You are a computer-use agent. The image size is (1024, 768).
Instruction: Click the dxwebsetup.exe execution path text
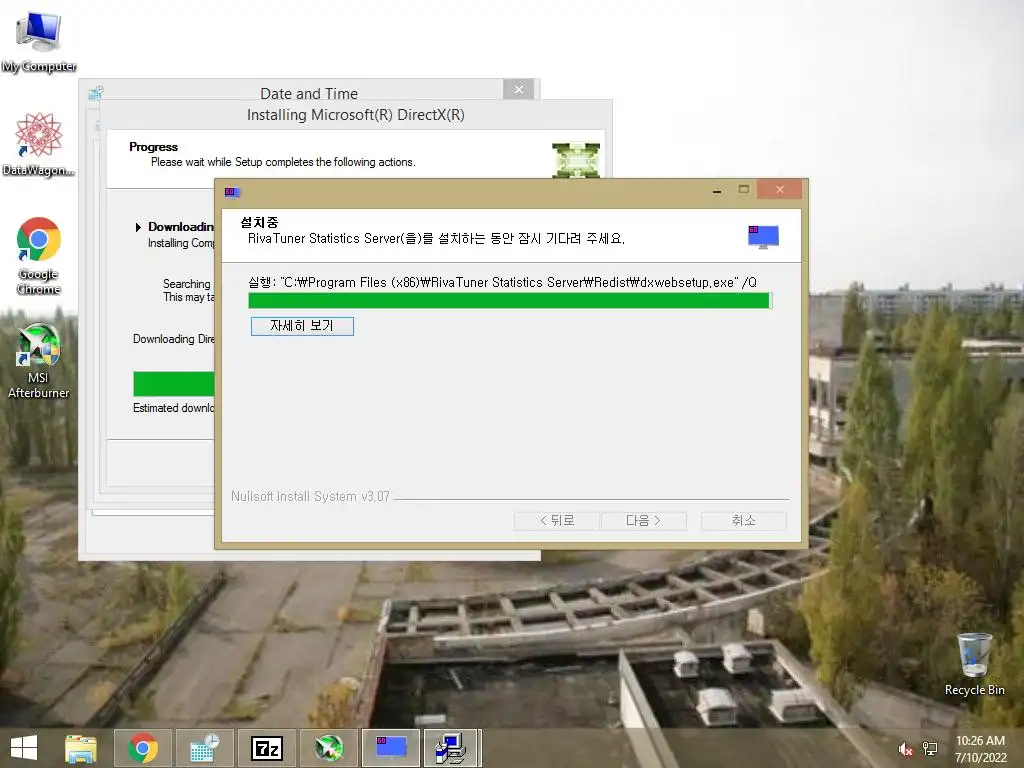(x=502, y=282)
